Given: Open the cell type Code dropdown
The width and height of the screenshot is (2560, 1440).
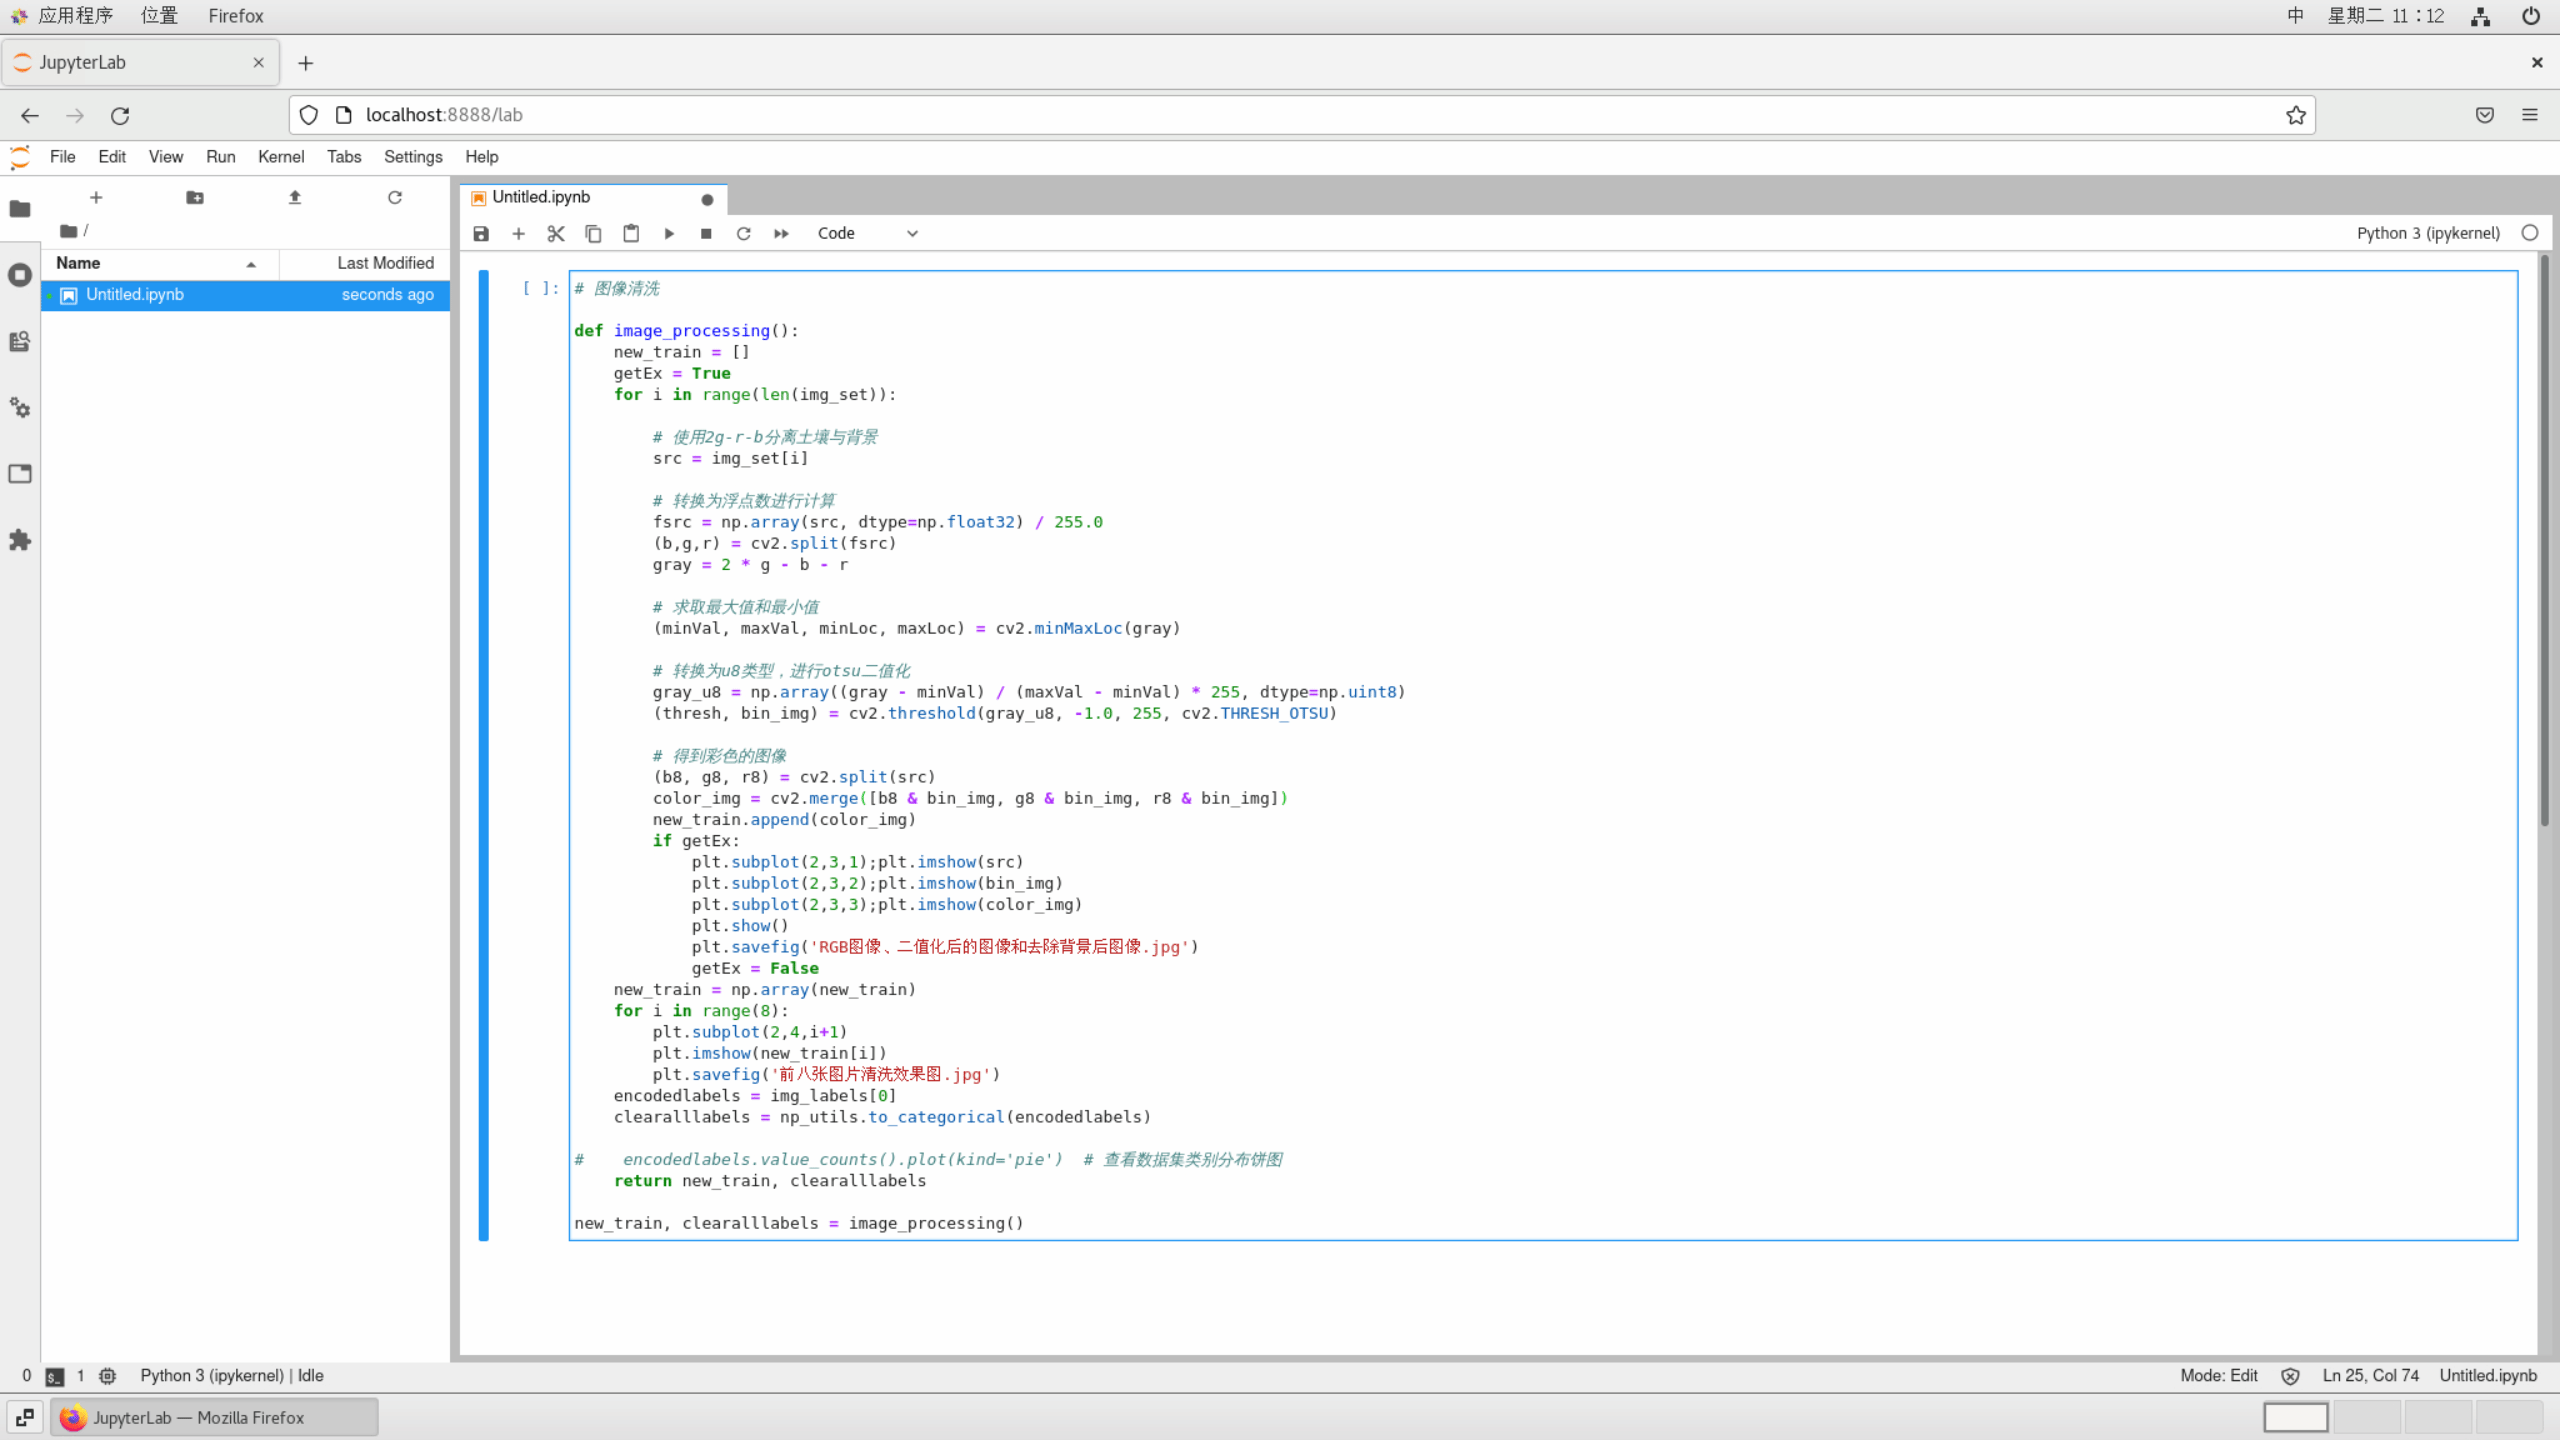Looking at the screenshot, I should click(x=866, y=233).
